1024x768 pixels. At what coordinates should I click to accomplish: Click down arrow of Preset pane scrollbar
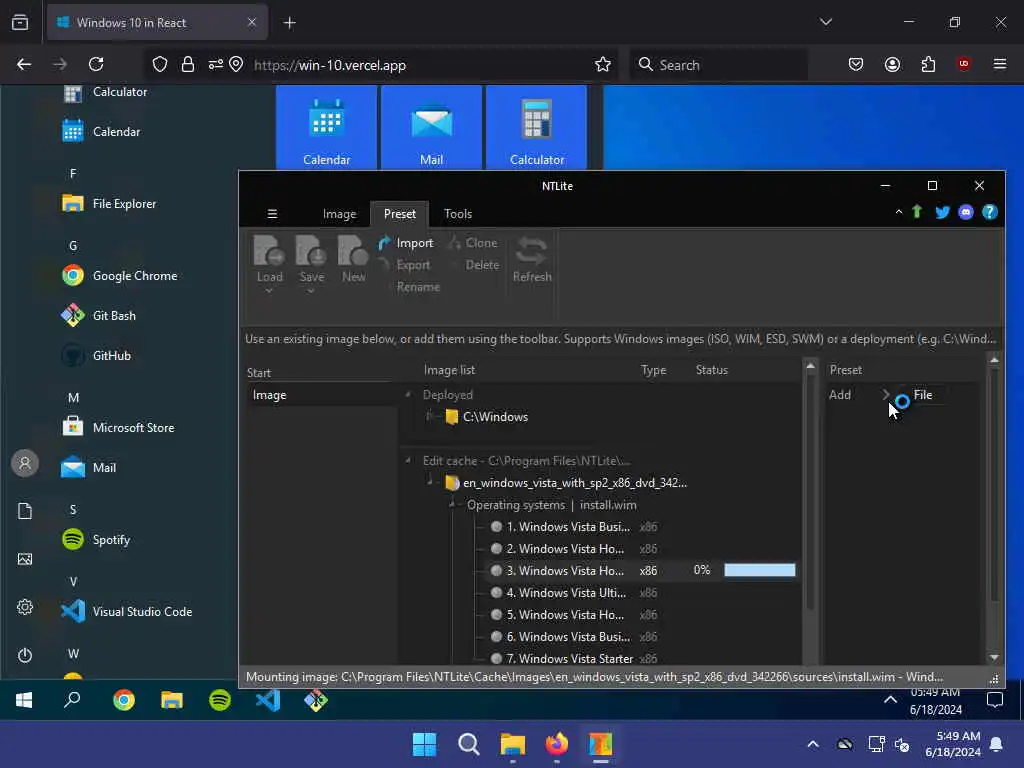pos(994,658)
